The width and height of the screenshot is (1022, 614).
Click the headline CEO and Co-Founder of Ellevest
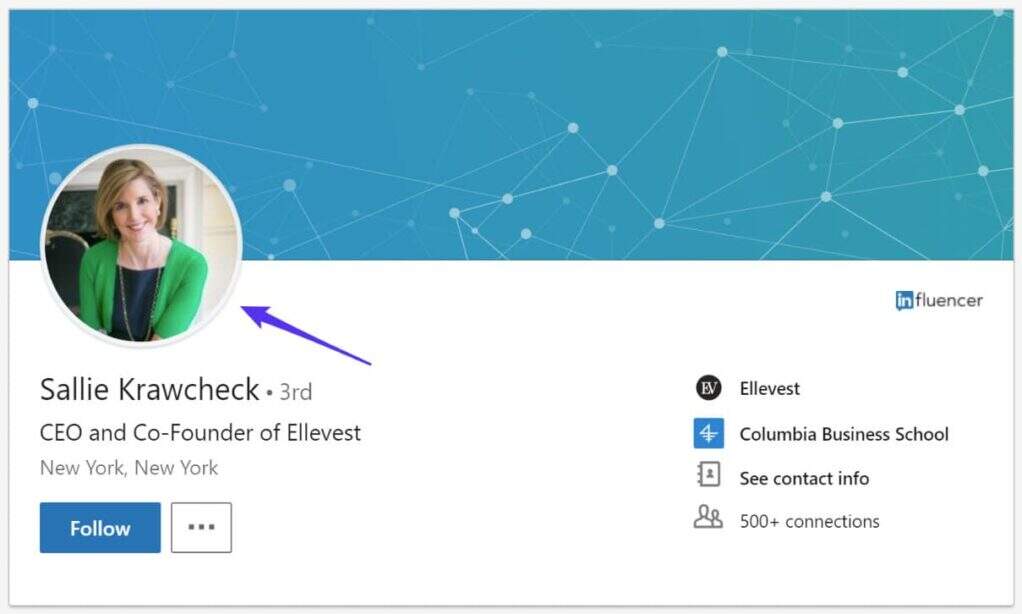coord(200,433)
